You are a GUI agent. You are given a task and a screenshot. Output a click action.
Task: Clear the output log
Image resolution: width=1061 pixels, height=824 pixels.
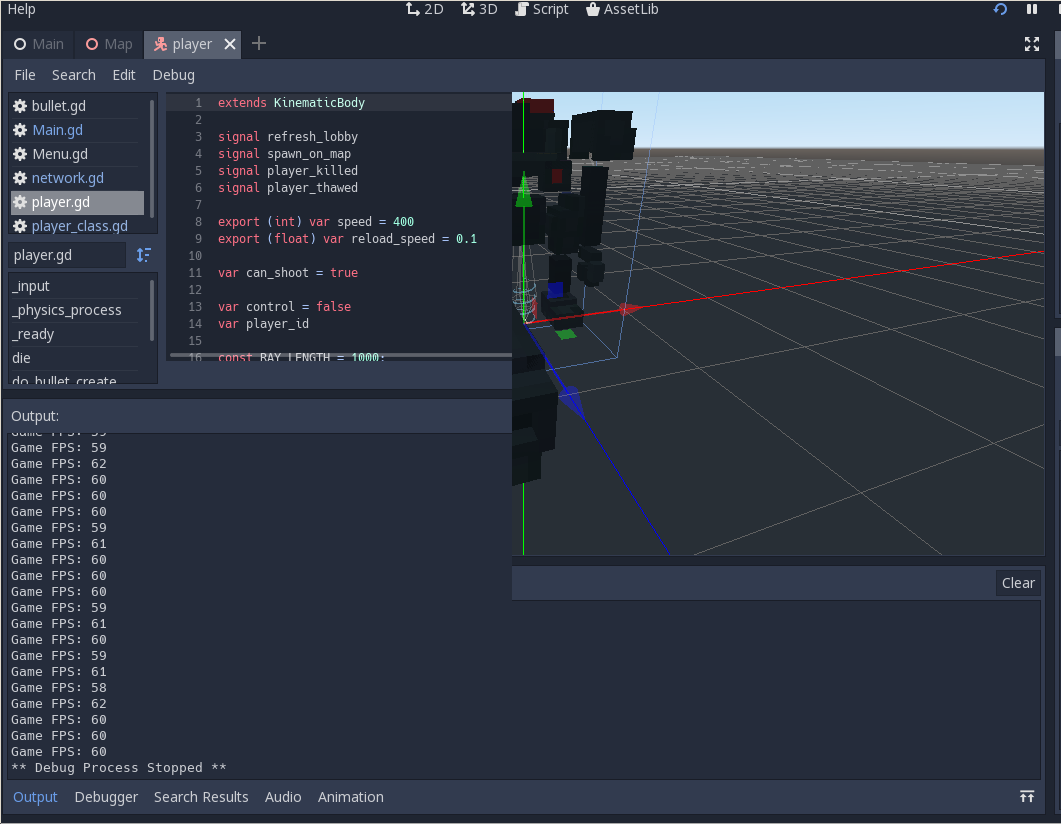tap(1018, 583)
